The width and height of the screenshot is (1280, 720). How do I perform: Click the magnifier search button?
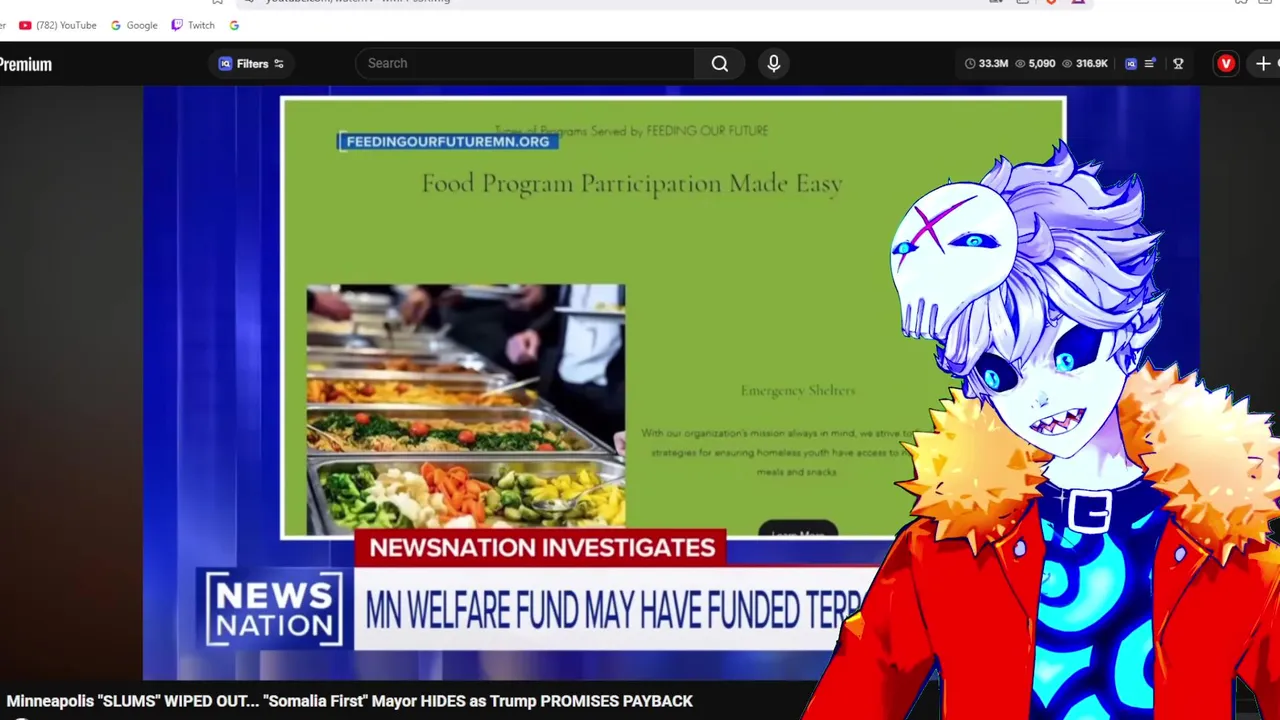click(x=720, y=63)
